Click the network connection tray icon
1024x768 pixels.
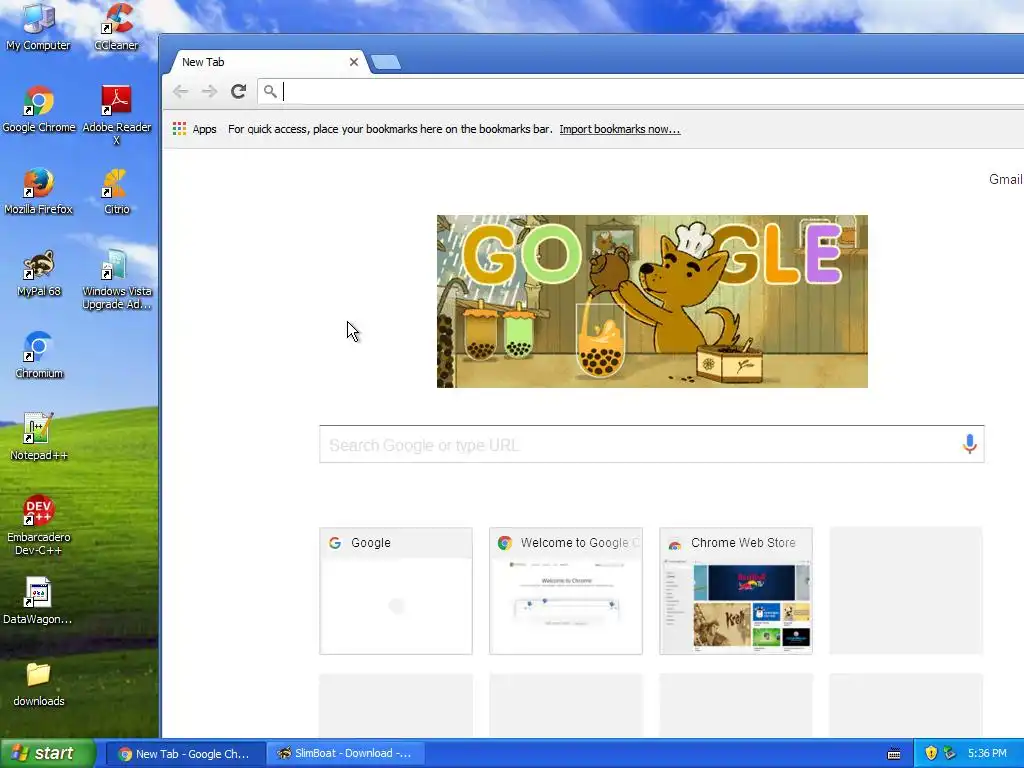[950, 753]
